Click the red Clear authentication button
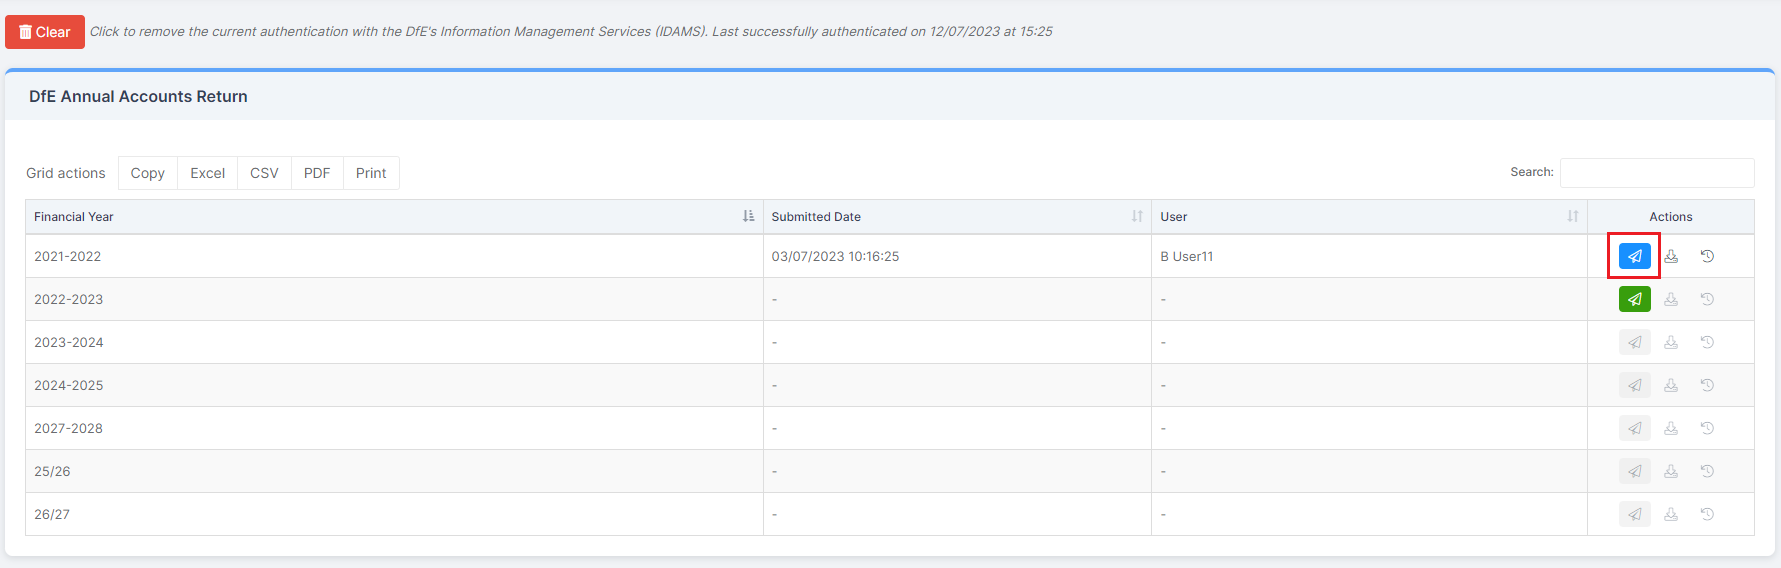This screenshot has height=568, width=1781. 45,32
